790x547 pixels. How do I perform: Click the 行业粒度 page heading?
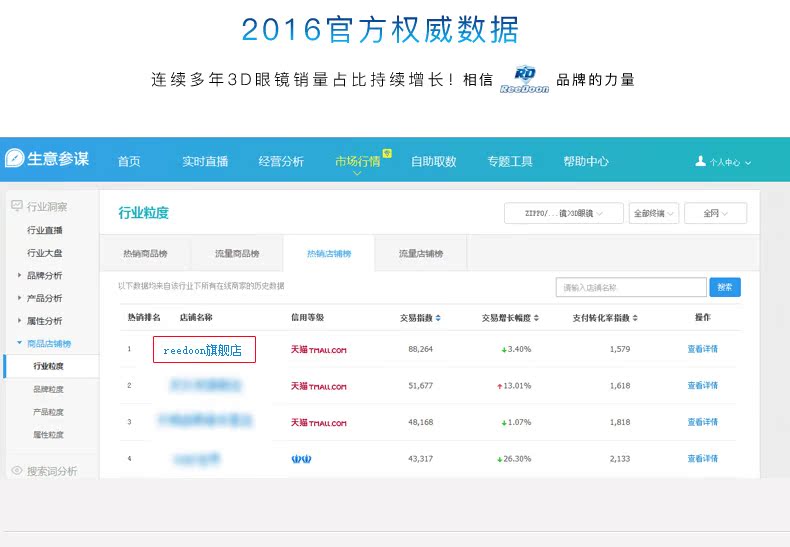144,213
